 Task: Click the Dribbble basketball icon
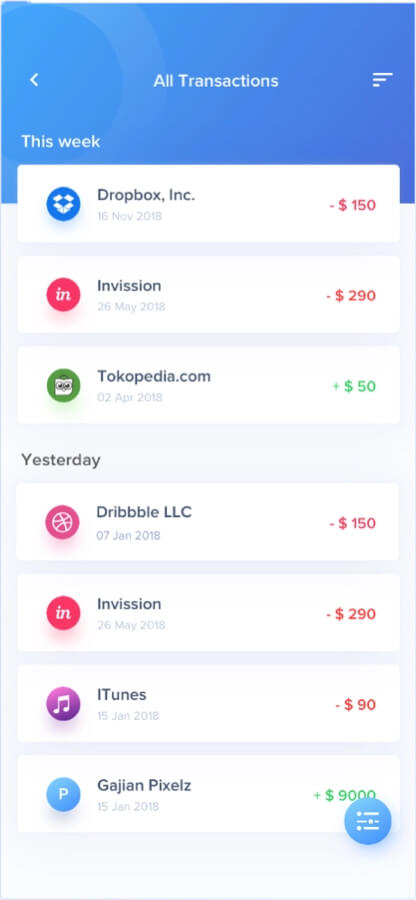point(62,522)
